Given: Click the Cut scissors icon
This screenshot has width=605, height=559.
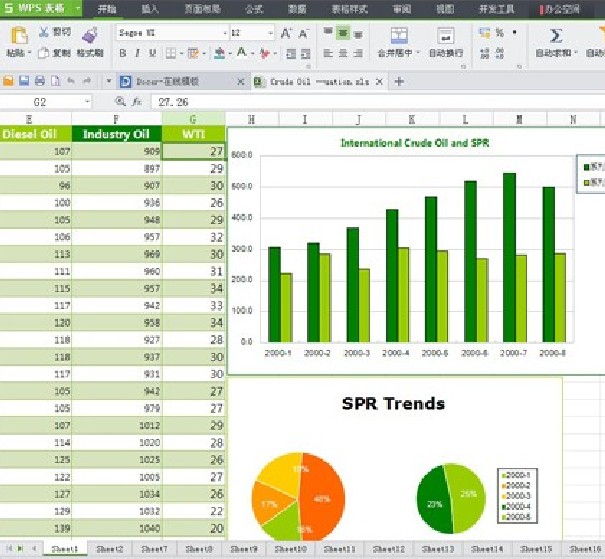Looking at the screenshot, I should (44, 32).
